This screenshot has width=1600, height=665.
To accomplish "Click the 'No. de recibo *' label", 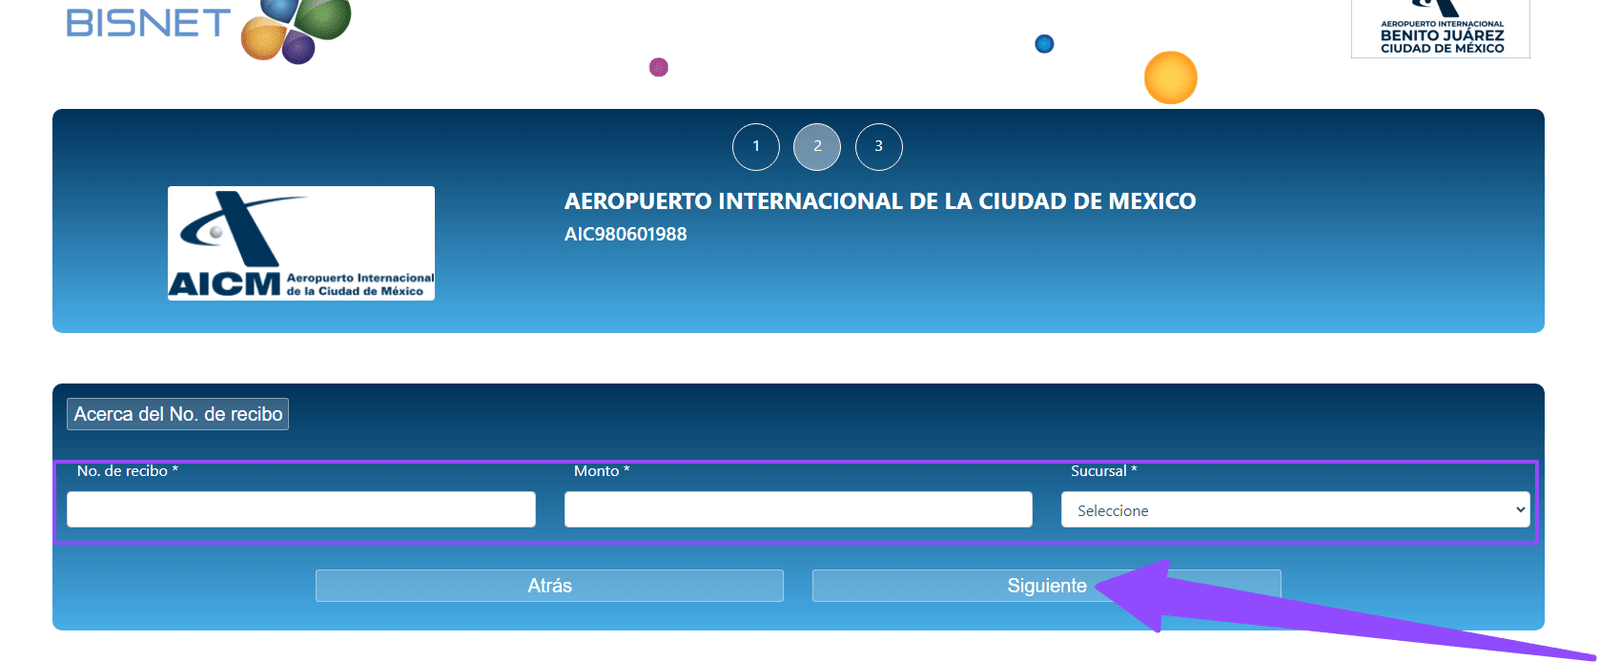I will pyautogui.click(x=127, y=471).
